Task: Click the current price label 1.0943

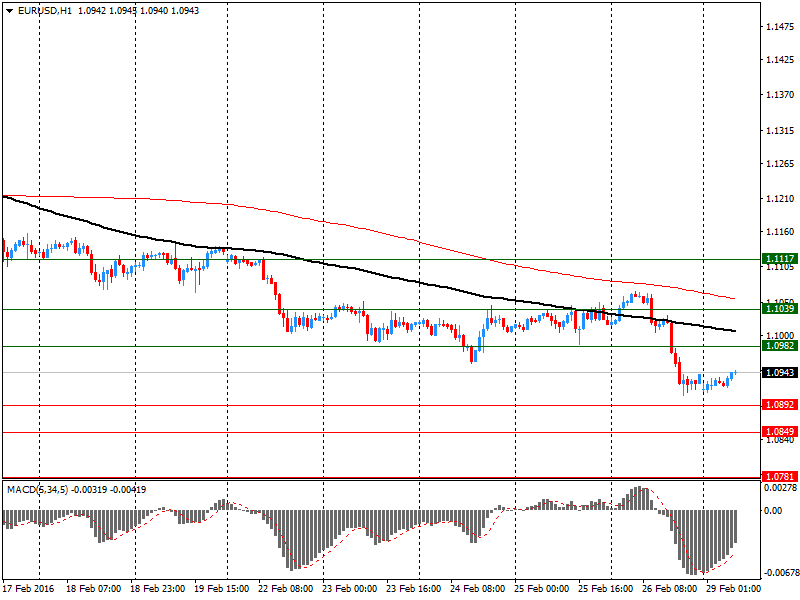Action: tap(780, 372)
